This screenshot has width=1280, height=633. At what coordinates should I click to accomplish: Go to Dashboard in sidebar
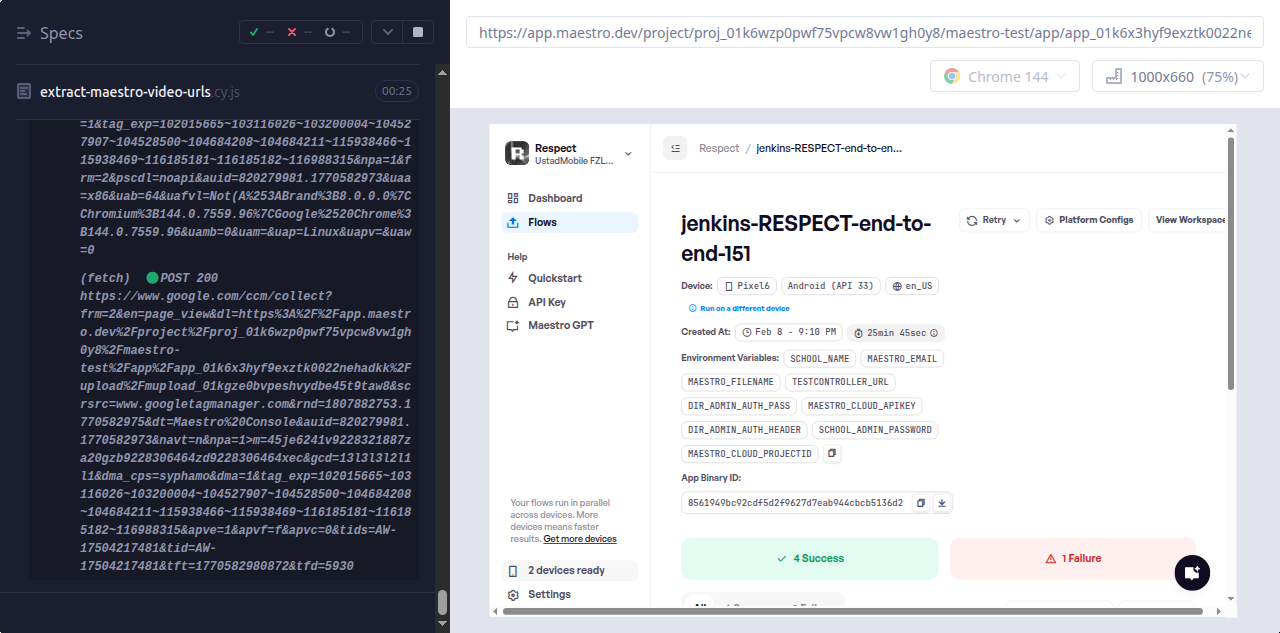(554, 198)
